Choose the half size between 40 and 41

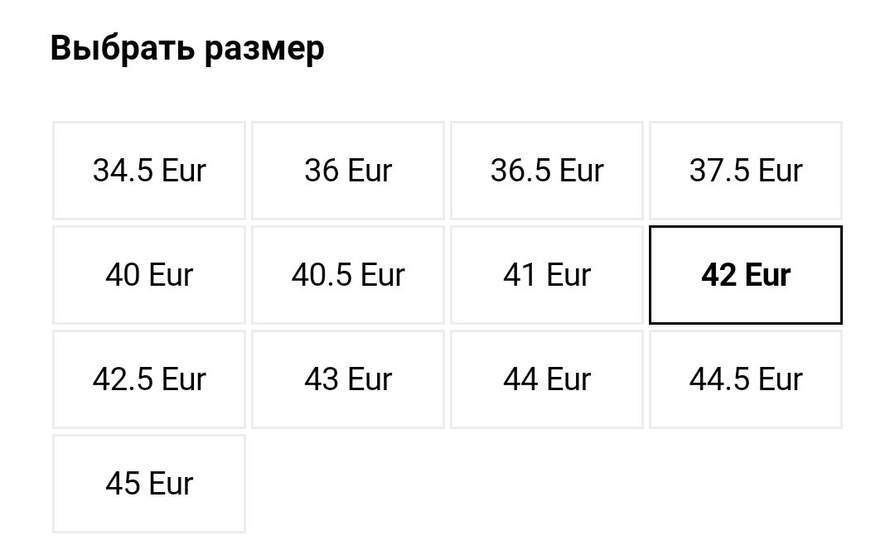348,275
